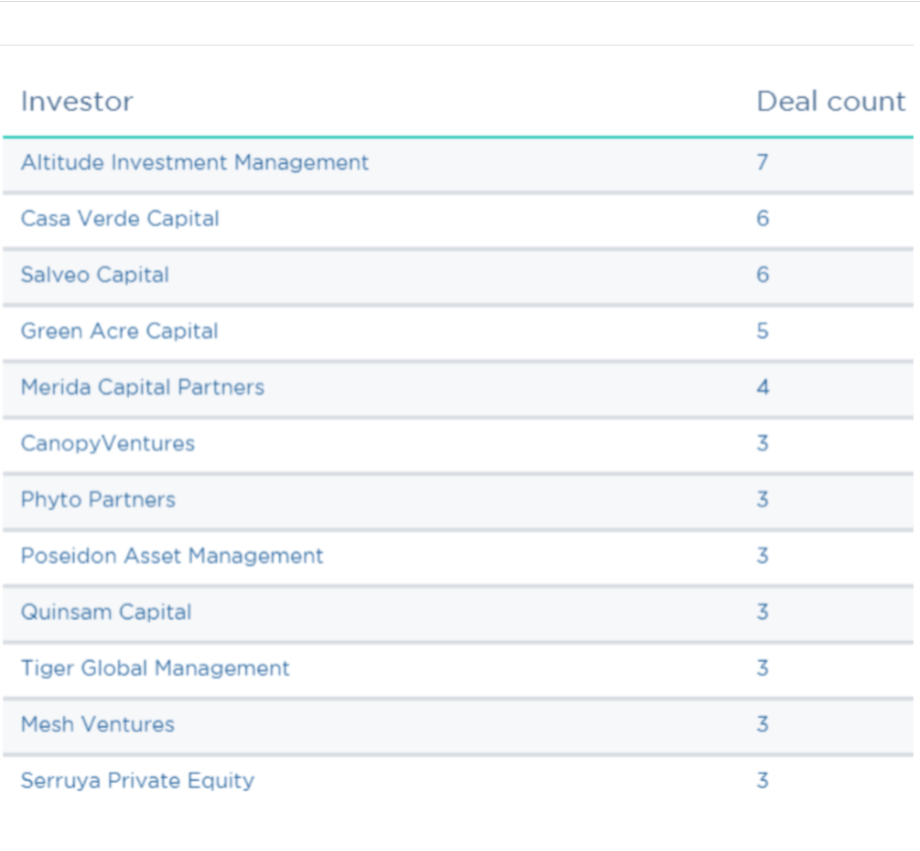Click the deal count 6 beside Casa Verde Capital
The width and height of the screenshot is (920, 851).
click(x=761, y=219)
